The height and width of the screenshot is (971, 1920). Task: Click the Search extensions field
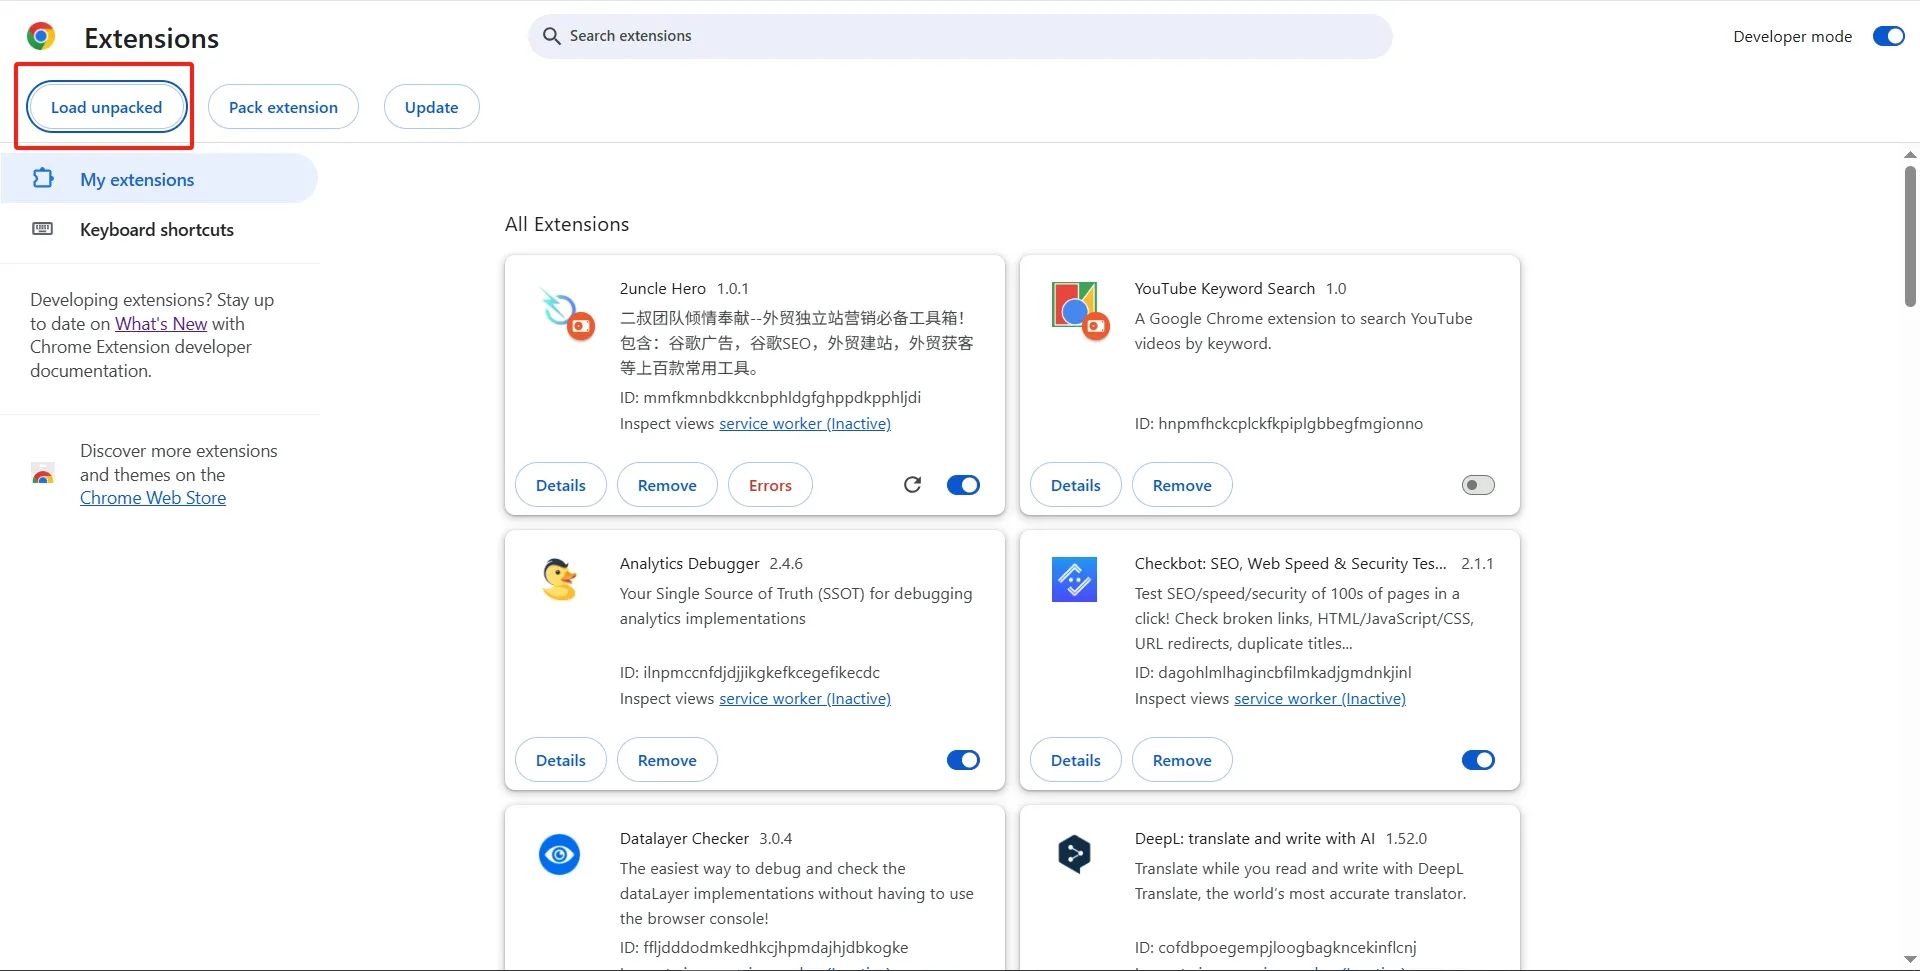click(x=960, y=36)
